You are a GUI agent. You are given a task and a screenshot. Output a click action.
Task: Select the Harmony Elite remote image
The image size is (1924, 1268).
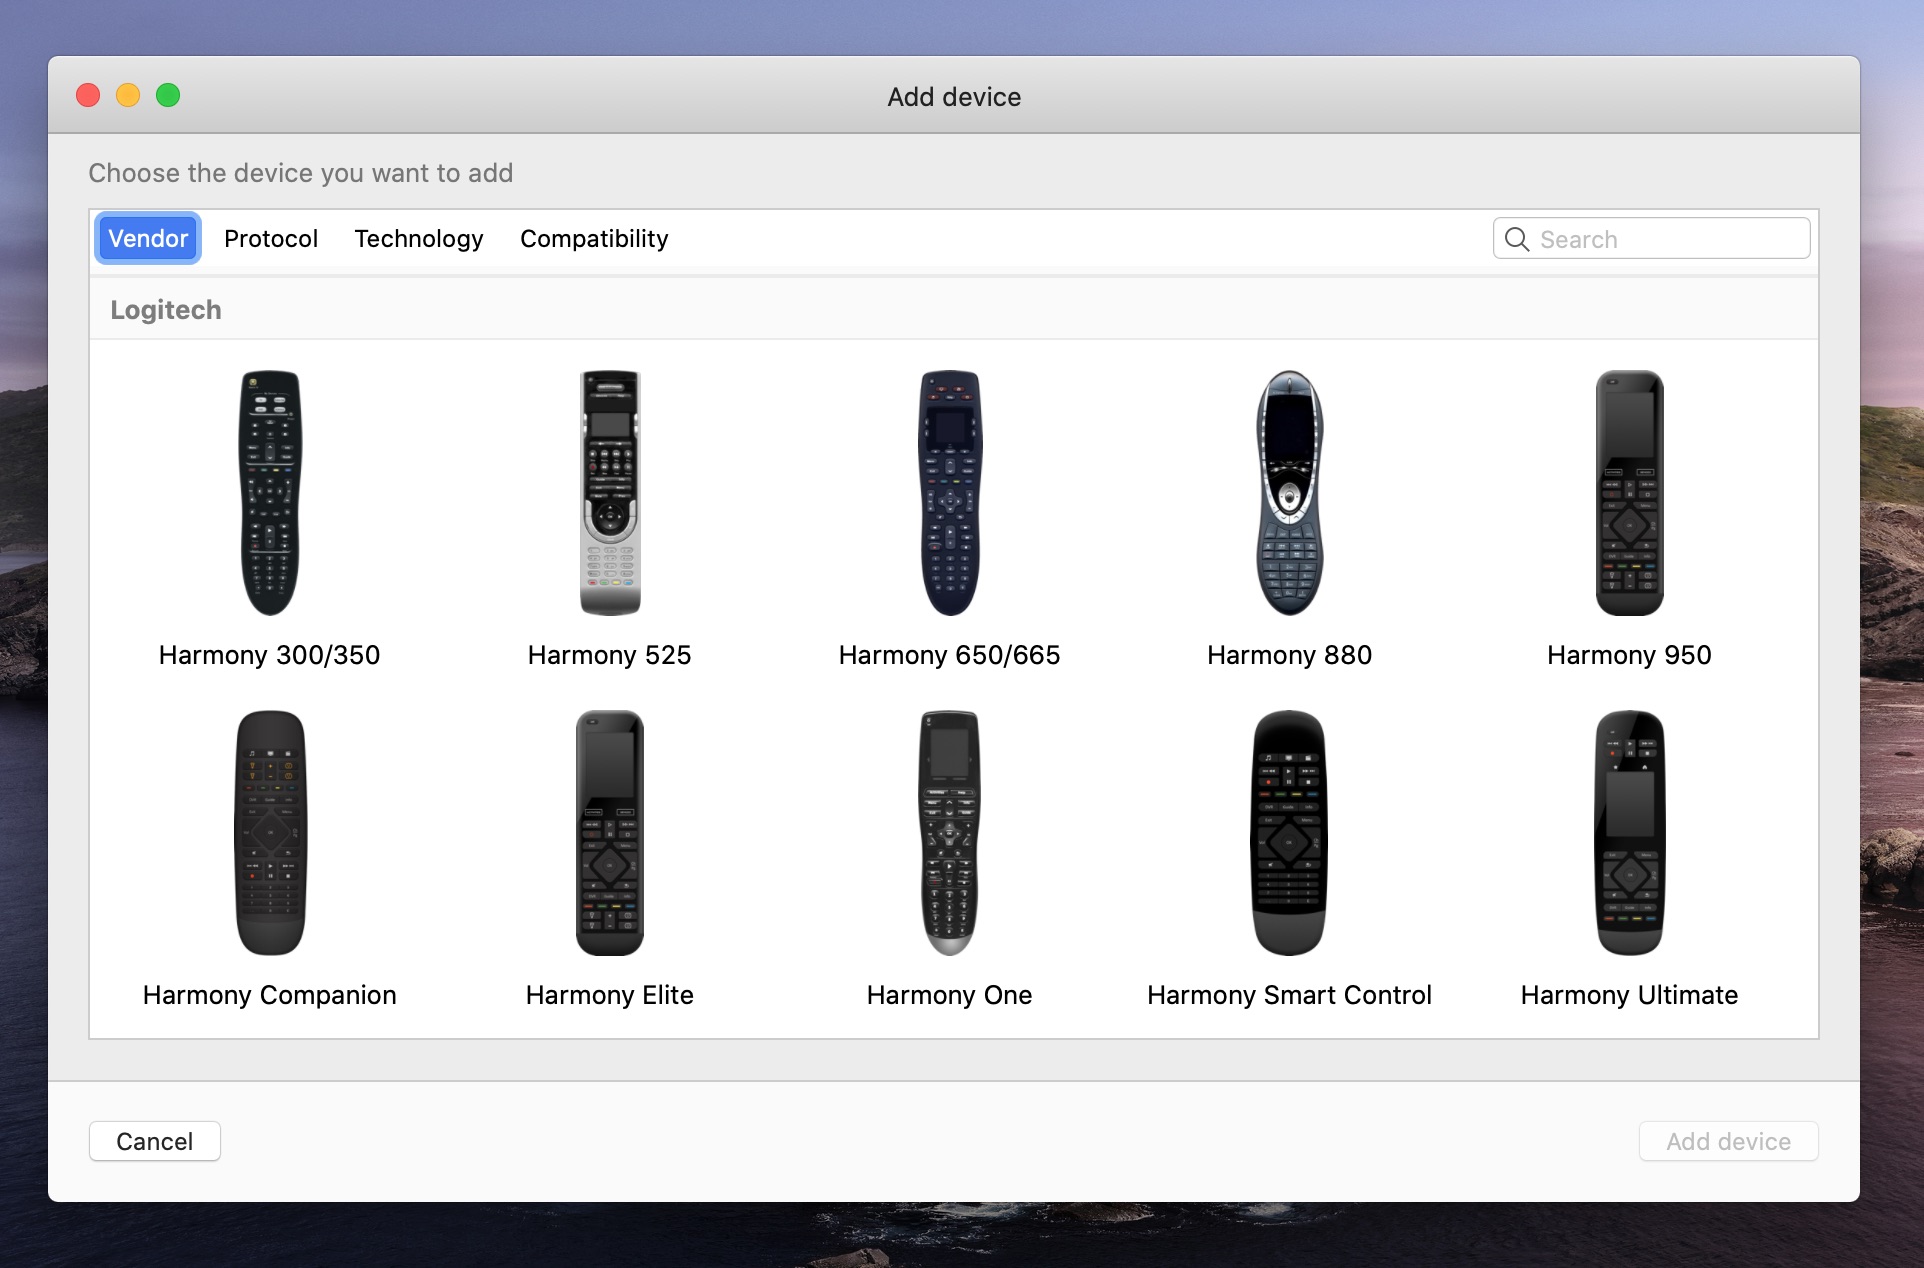(610, 833)
